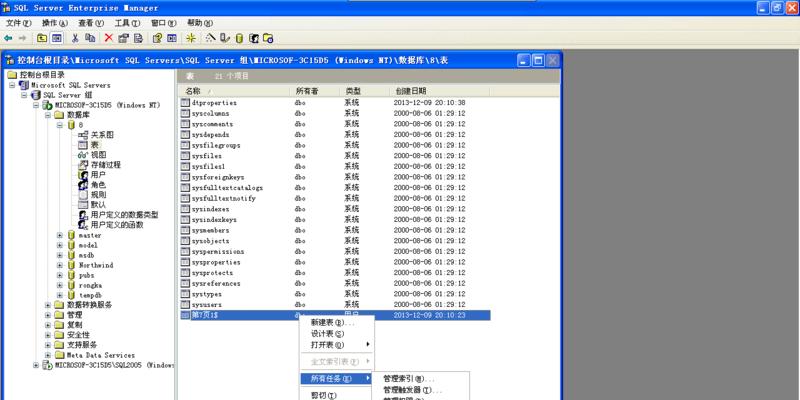
Task: Select 用户定义的数据类型 tree node
Action: pos(124,215)
